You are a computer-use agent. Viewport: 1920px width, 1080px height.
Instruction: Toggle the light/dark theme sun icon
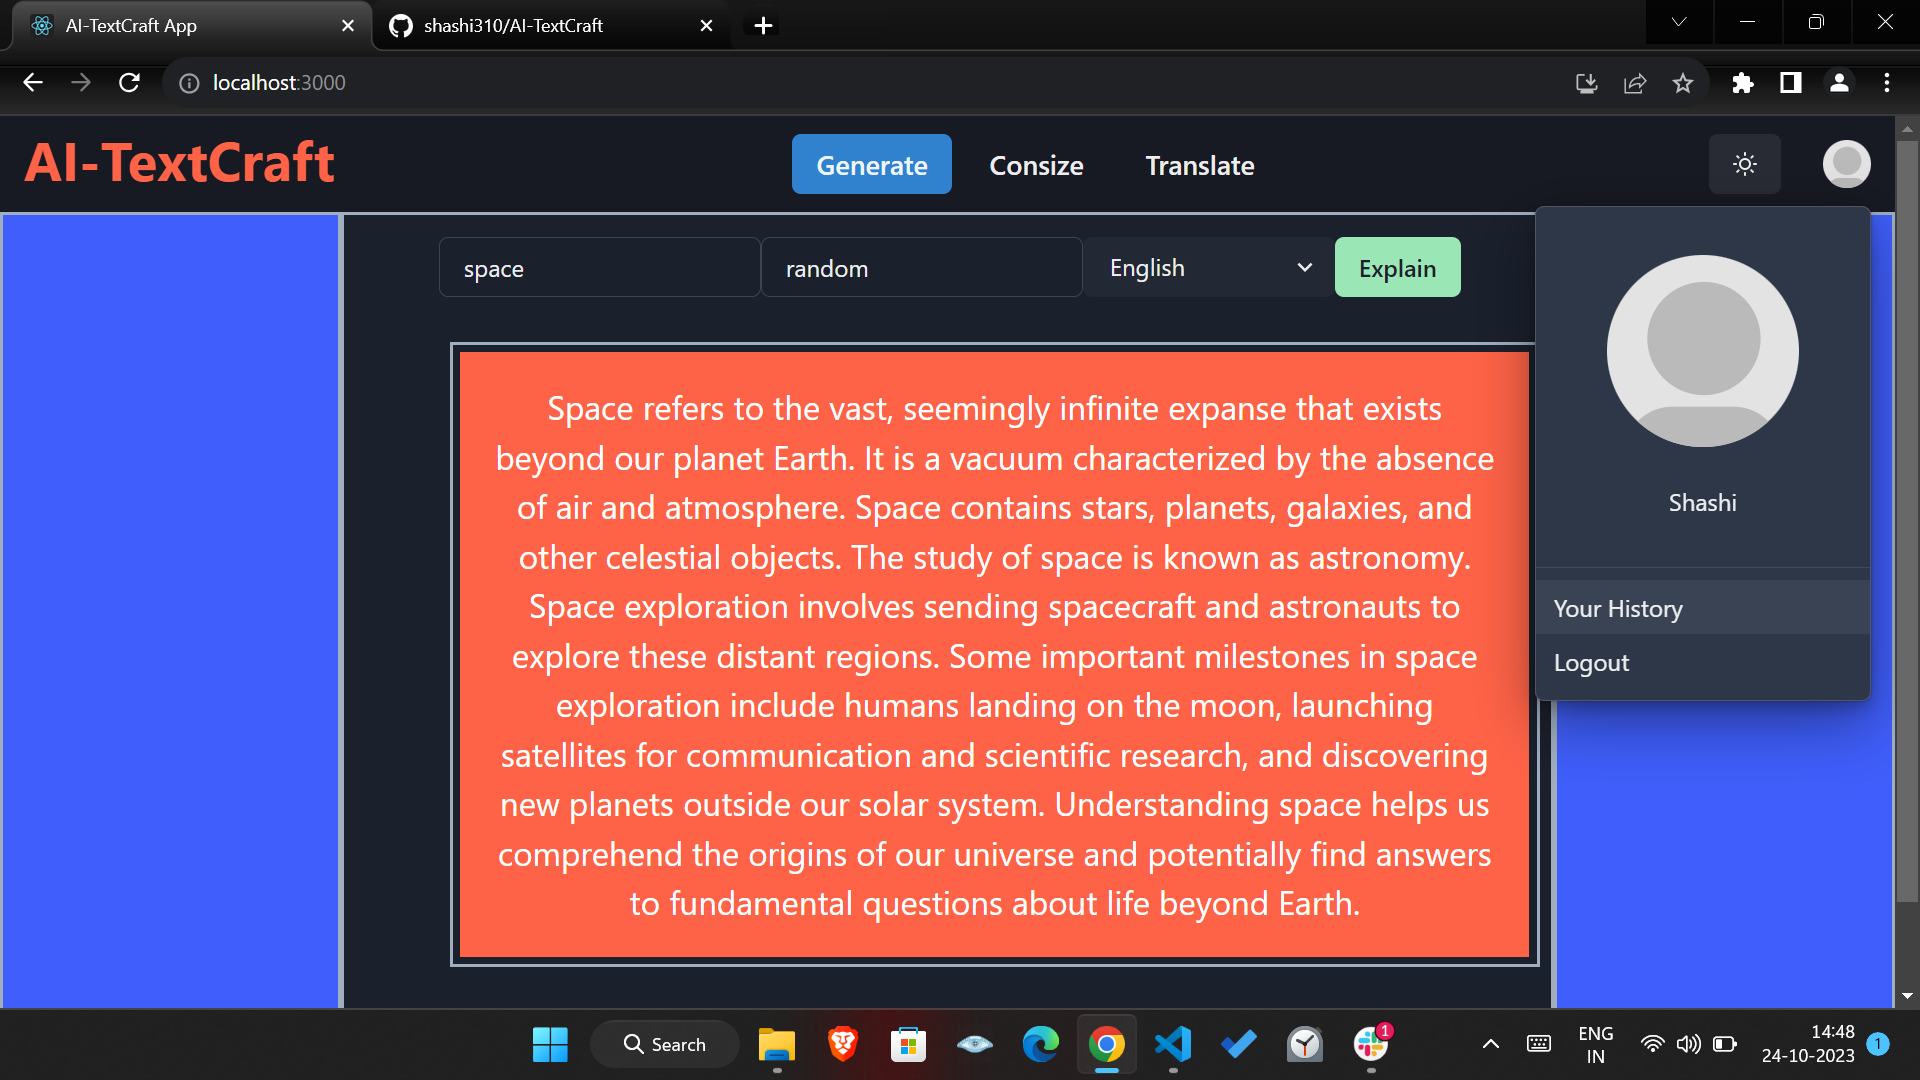[x=1744, y=164]
